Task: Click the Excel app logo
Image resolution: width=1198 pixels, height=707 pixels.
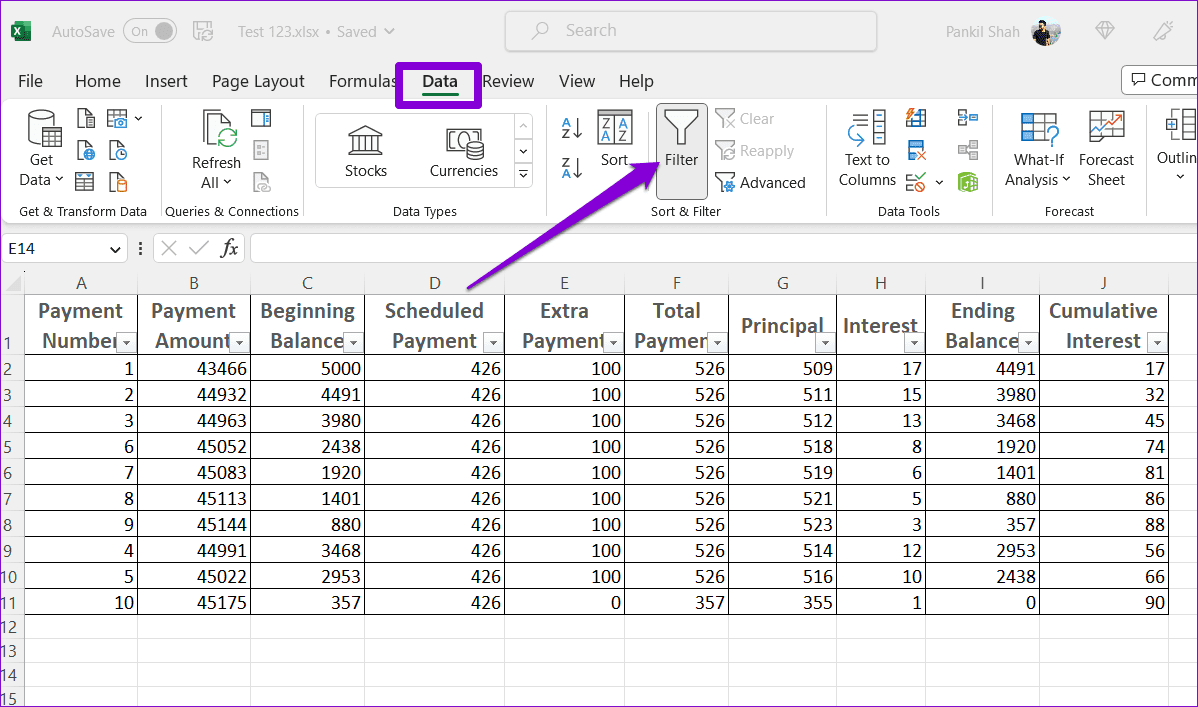Action: point(21,31)
